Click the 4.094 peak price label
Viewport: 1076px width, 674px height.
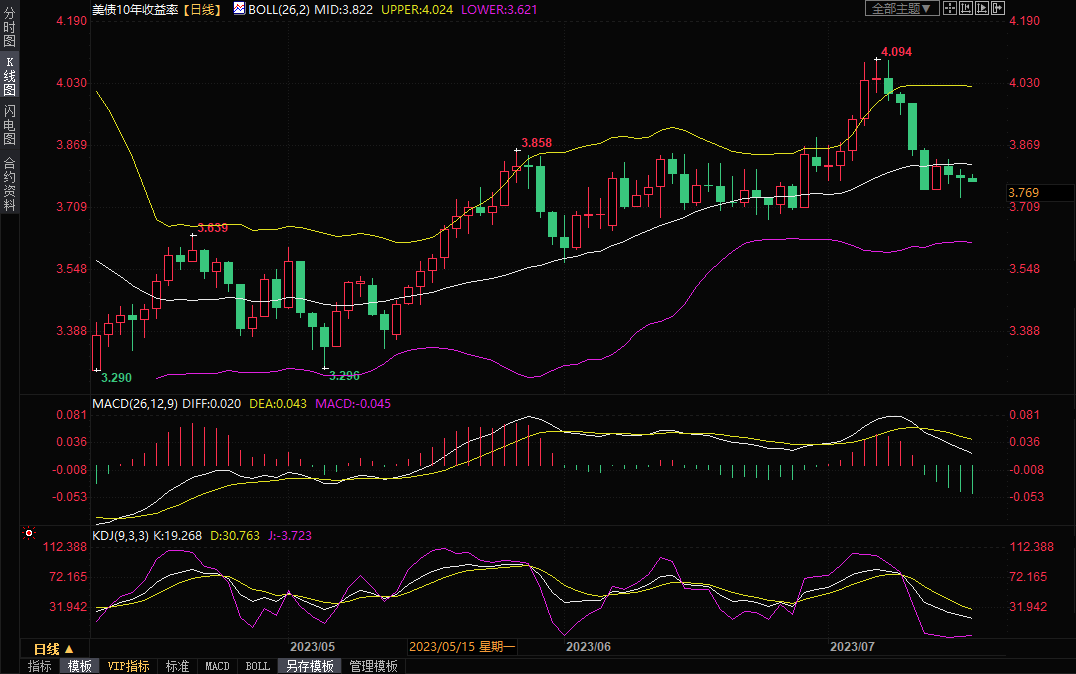click(896, 51)
